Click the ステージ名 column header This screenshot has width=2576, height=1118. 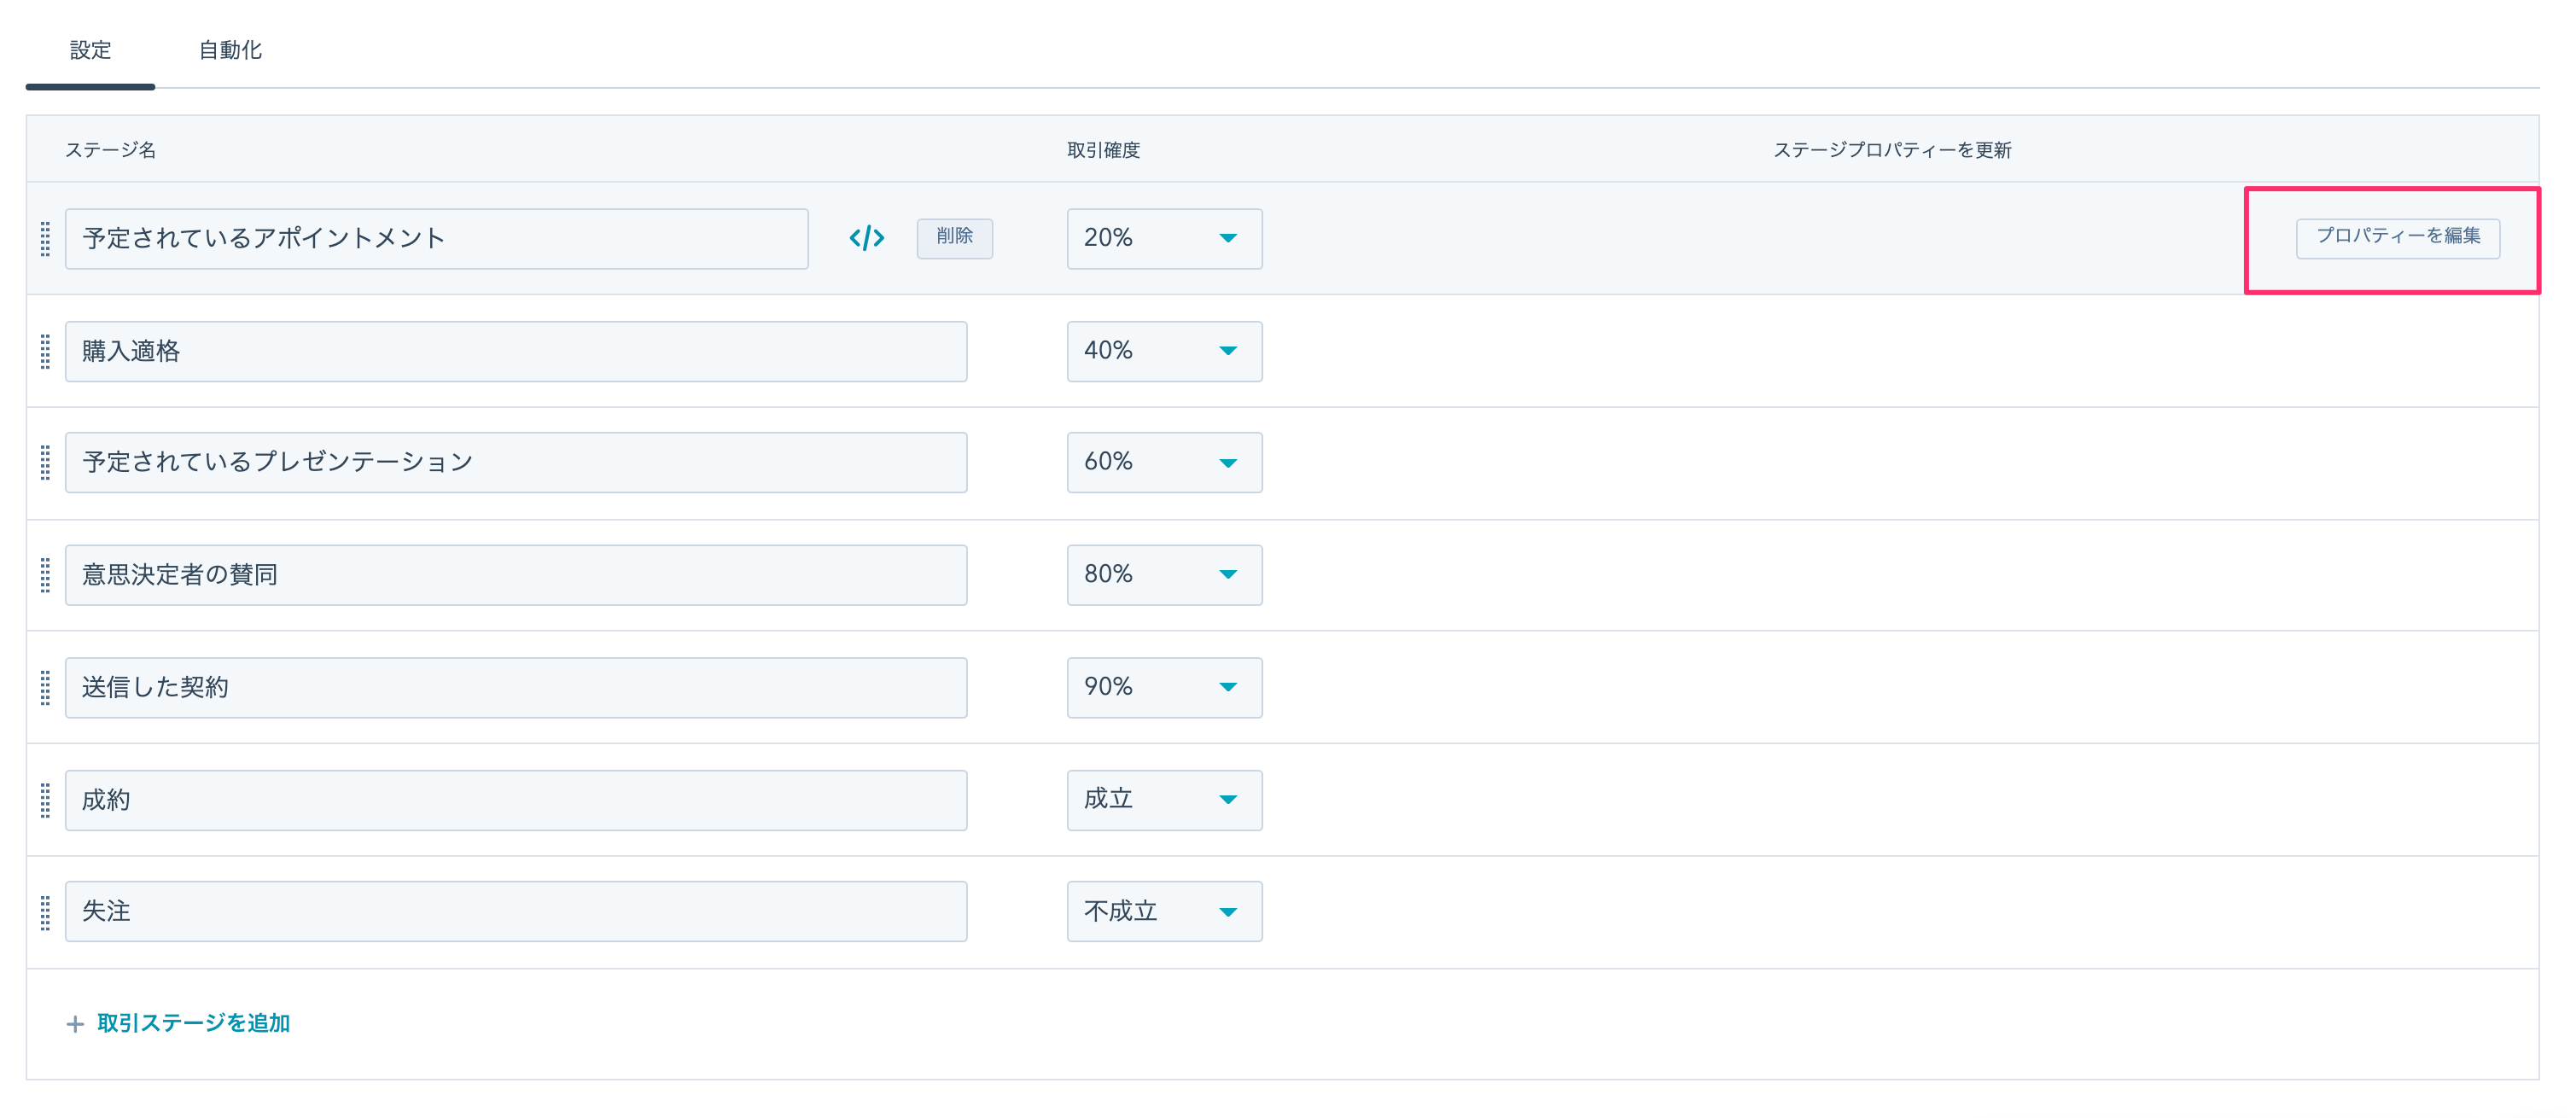(110, 150)
